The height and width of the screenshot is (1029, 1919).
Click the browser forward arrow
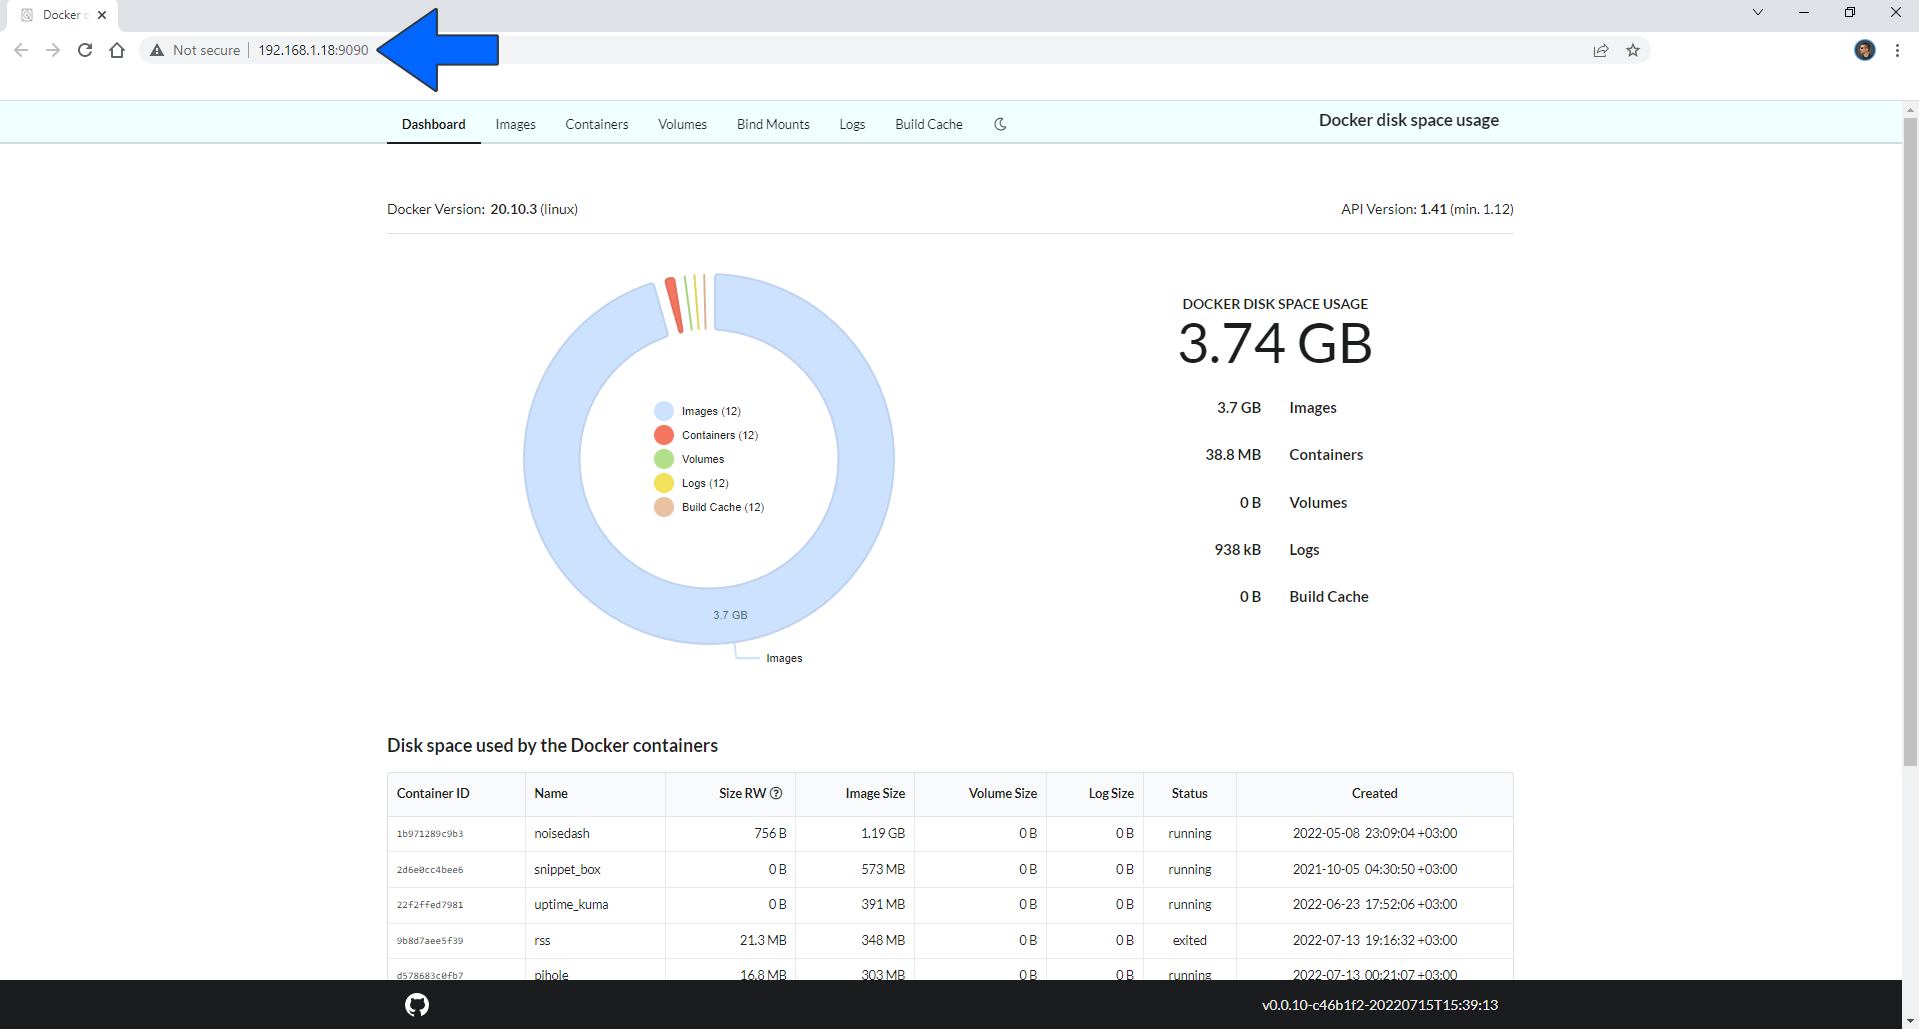coord(53,50)
